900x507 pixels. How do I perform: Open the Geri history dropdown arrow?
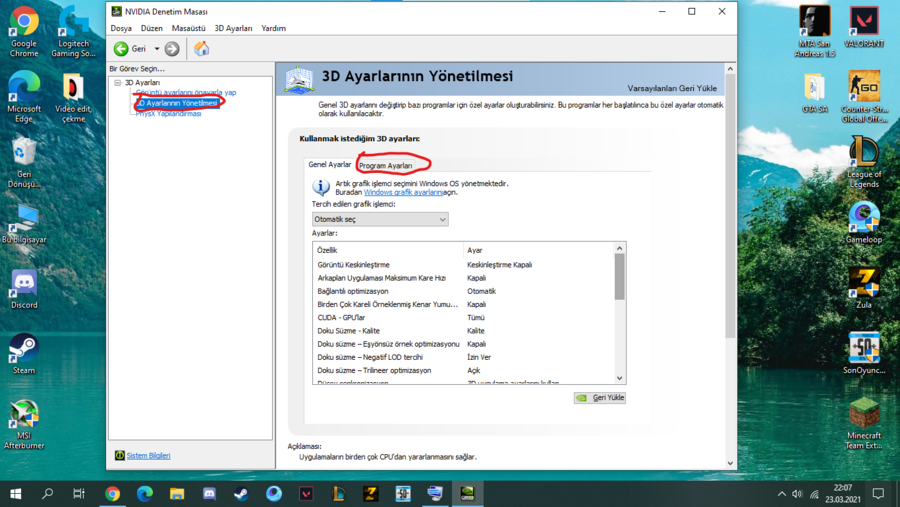pyautogui.click(x=157, y=49)
